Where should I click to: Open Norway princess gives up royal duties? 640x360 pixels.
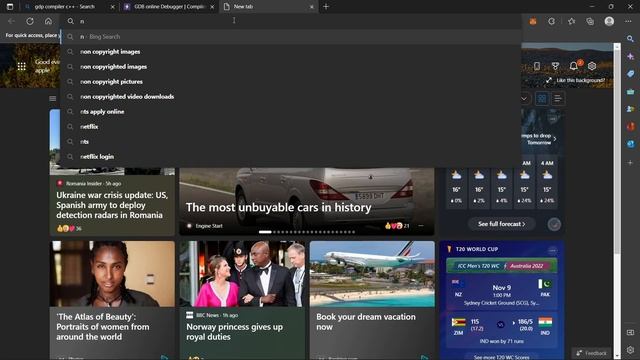pyautogui.click(x=234, y=332)
